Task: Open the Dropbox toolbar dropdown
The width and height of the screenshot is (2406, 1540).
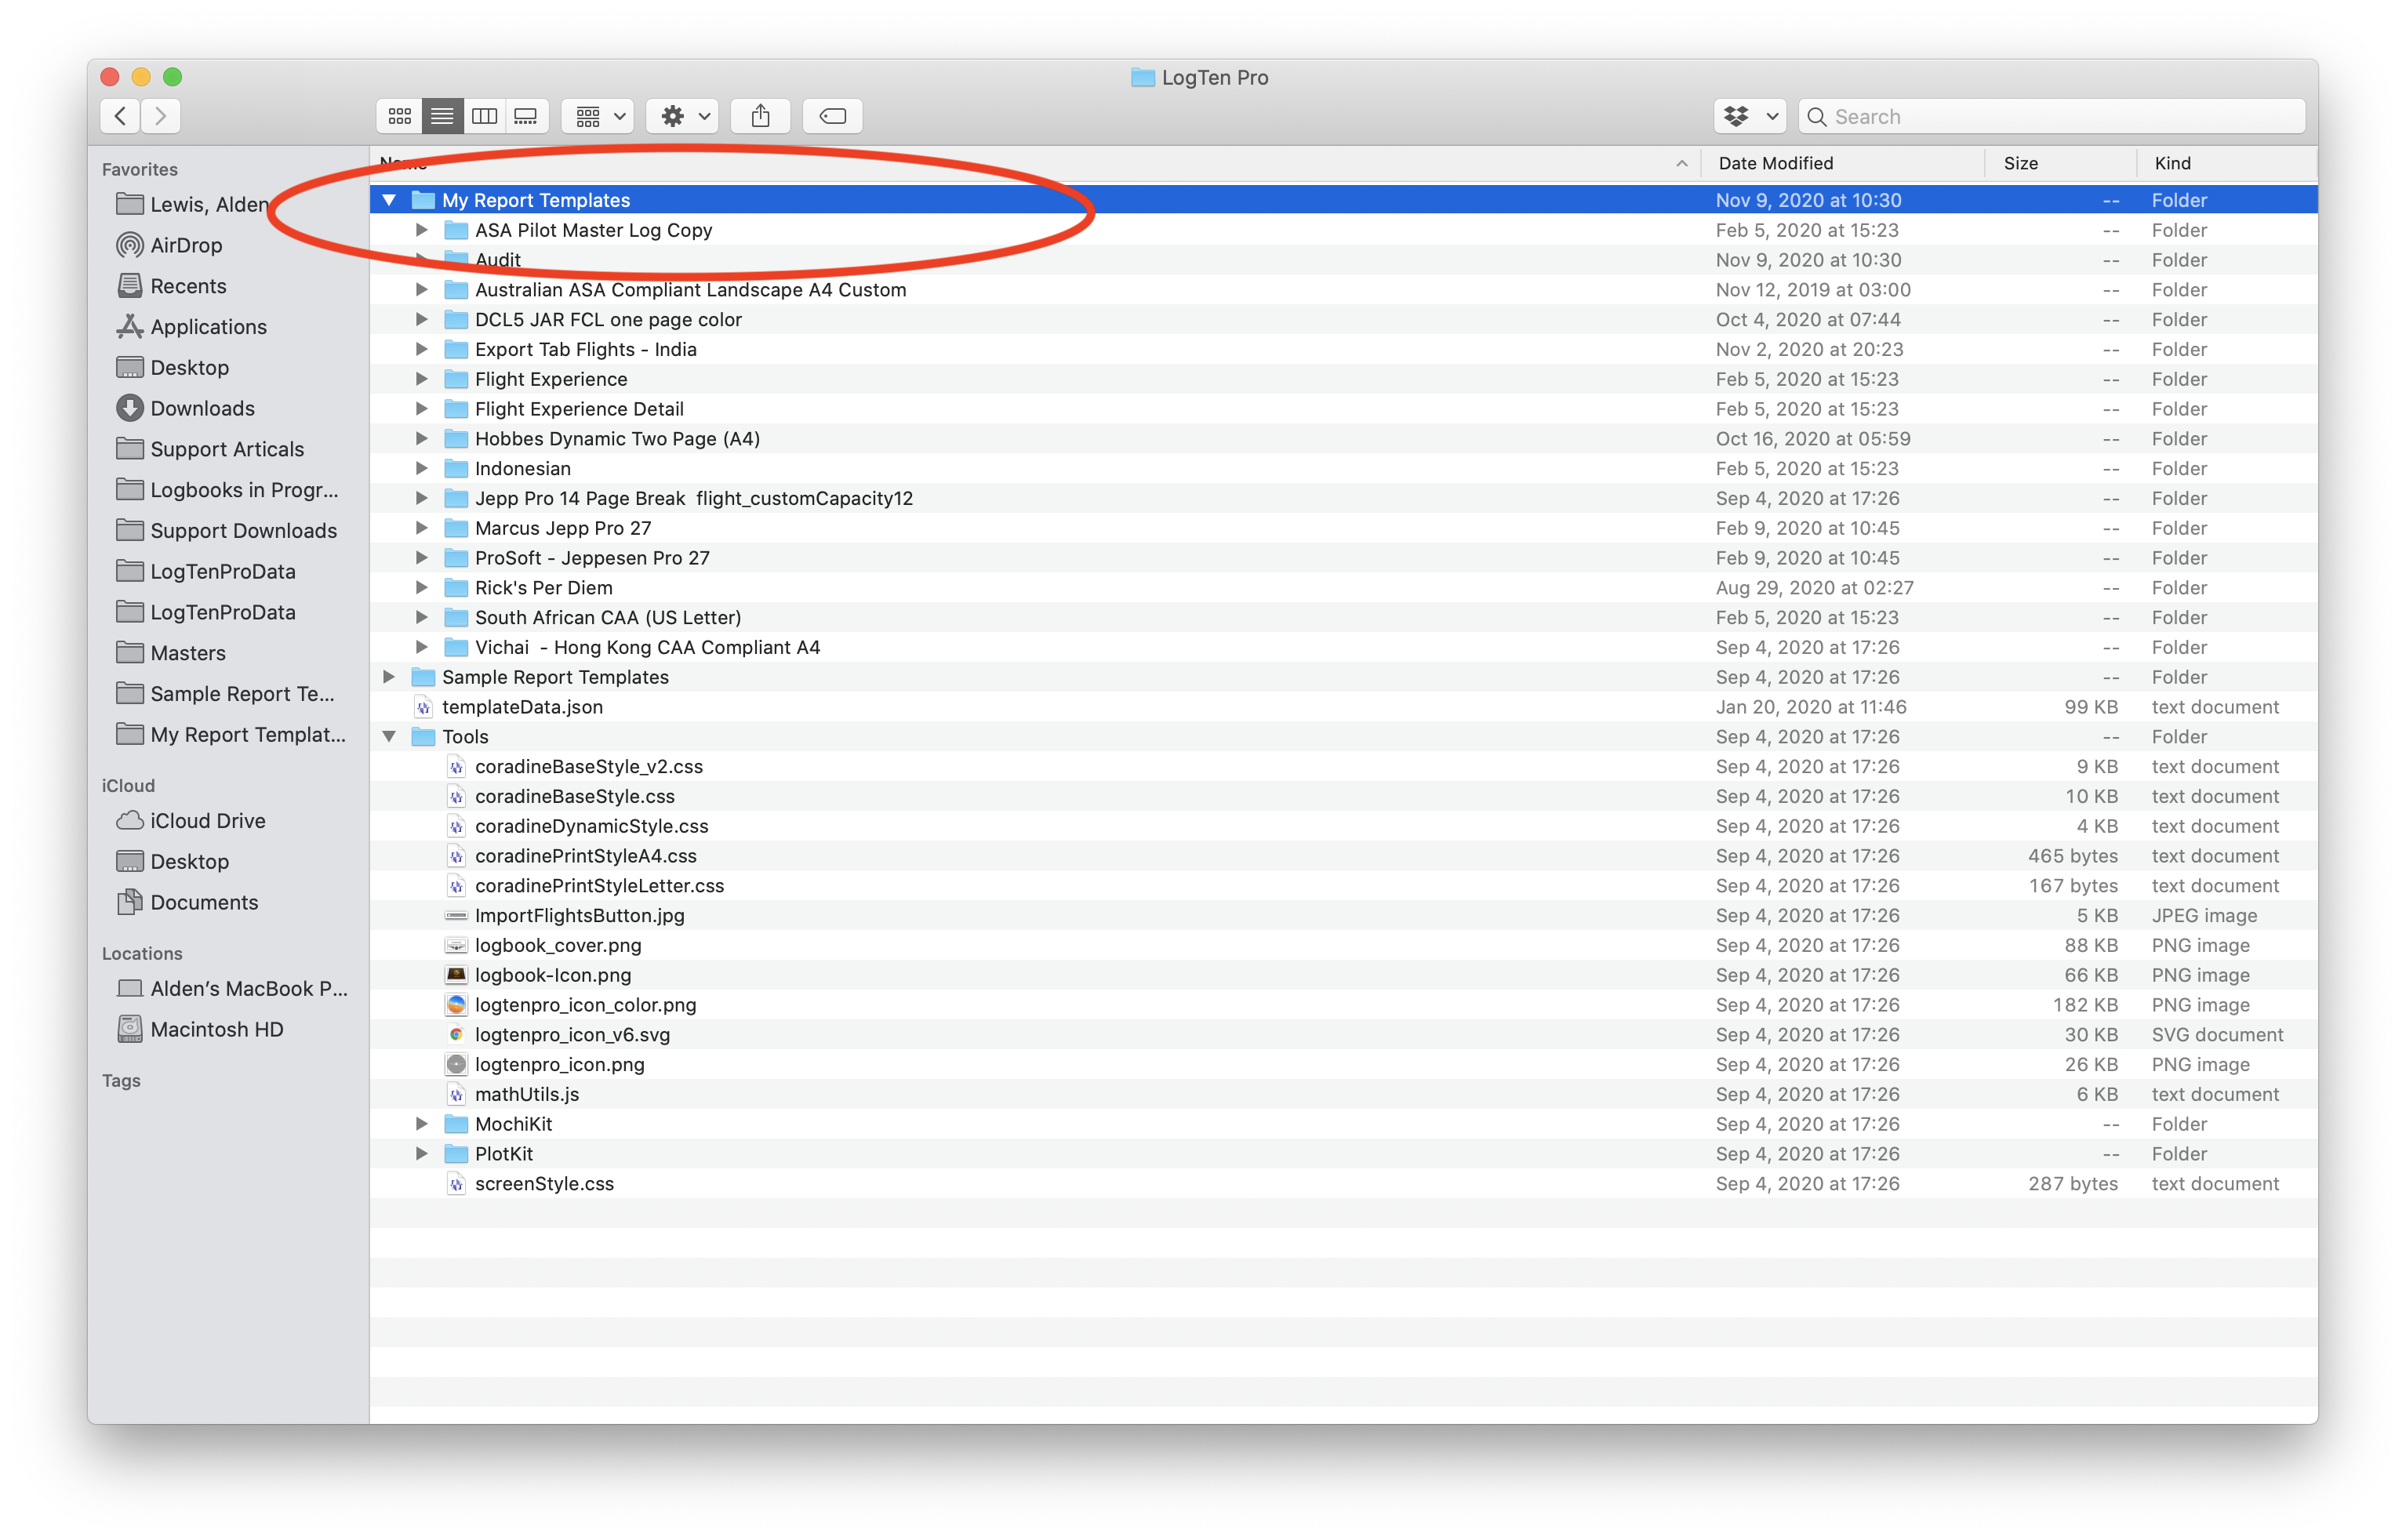Action: pyautogui.click(x=1749, y=116)
